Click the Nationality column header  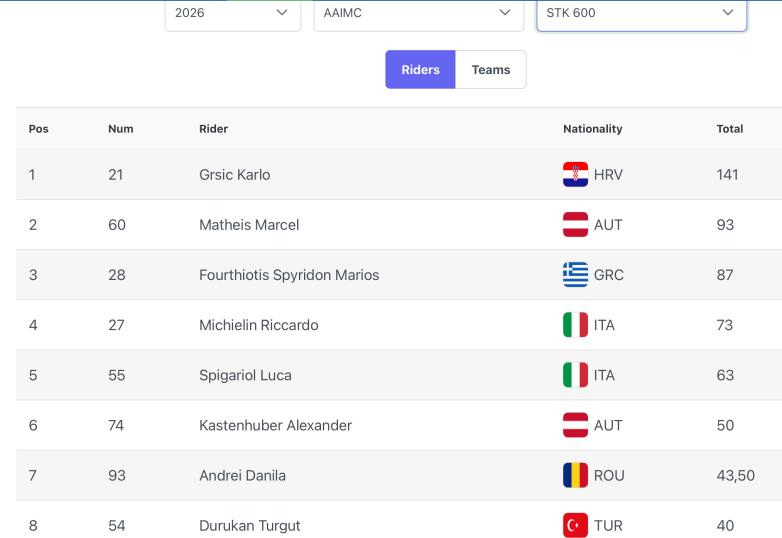[592, 129]
